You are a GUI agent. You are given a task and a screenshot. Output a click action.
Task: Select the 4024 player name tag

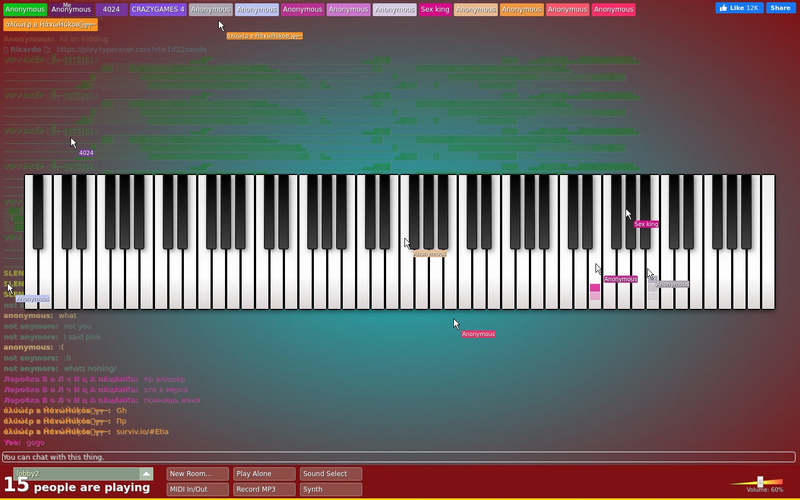coord(111,9)
